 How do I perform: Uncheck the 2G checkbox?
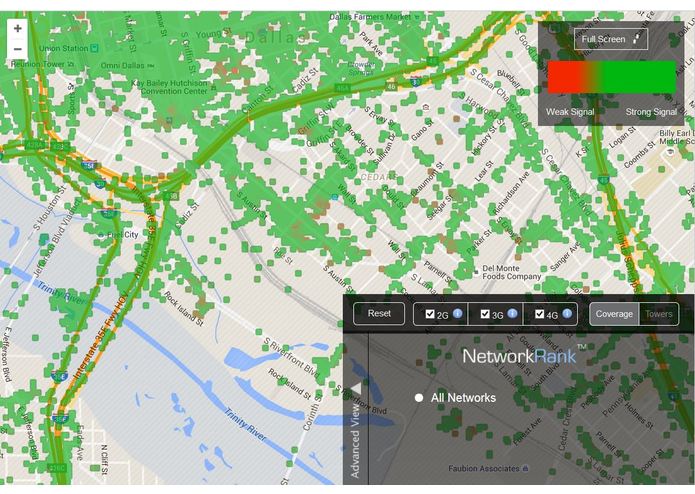tap(429, 314)
